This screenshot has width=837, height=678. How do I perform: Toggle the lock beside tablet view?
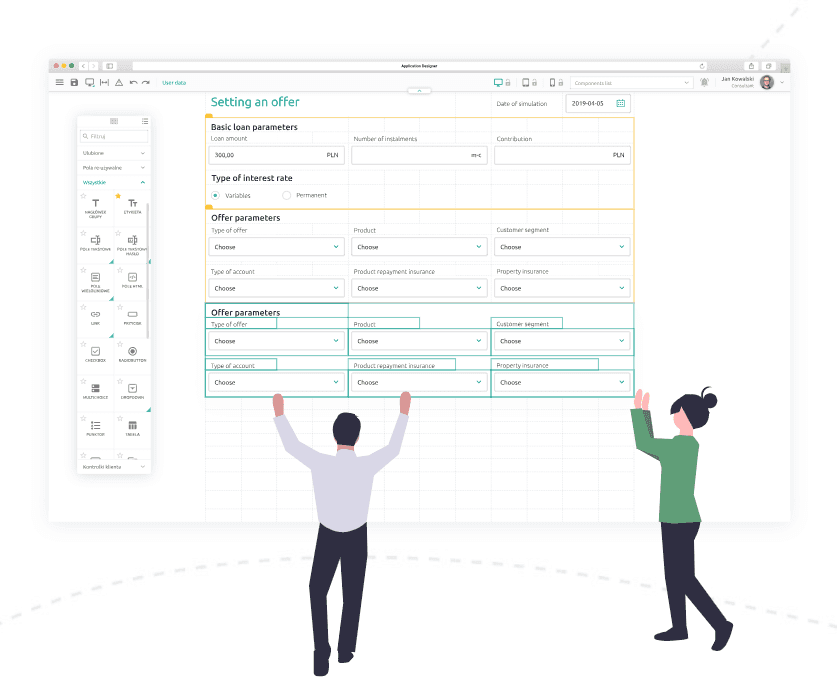[534, 83]
